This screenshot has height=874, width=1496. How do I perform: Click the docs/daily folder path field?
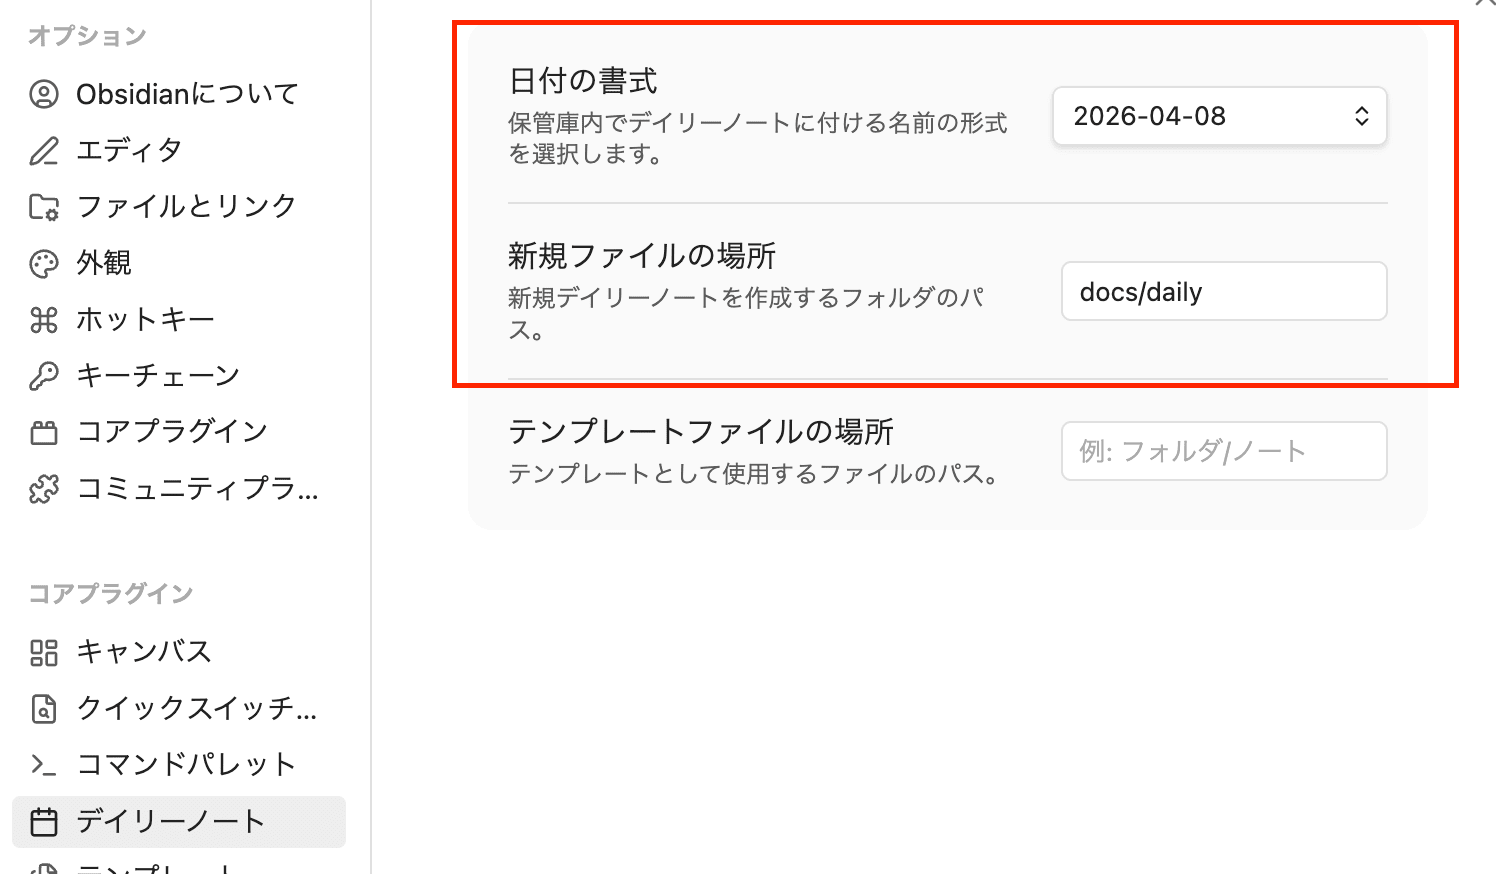(1223, 291)
